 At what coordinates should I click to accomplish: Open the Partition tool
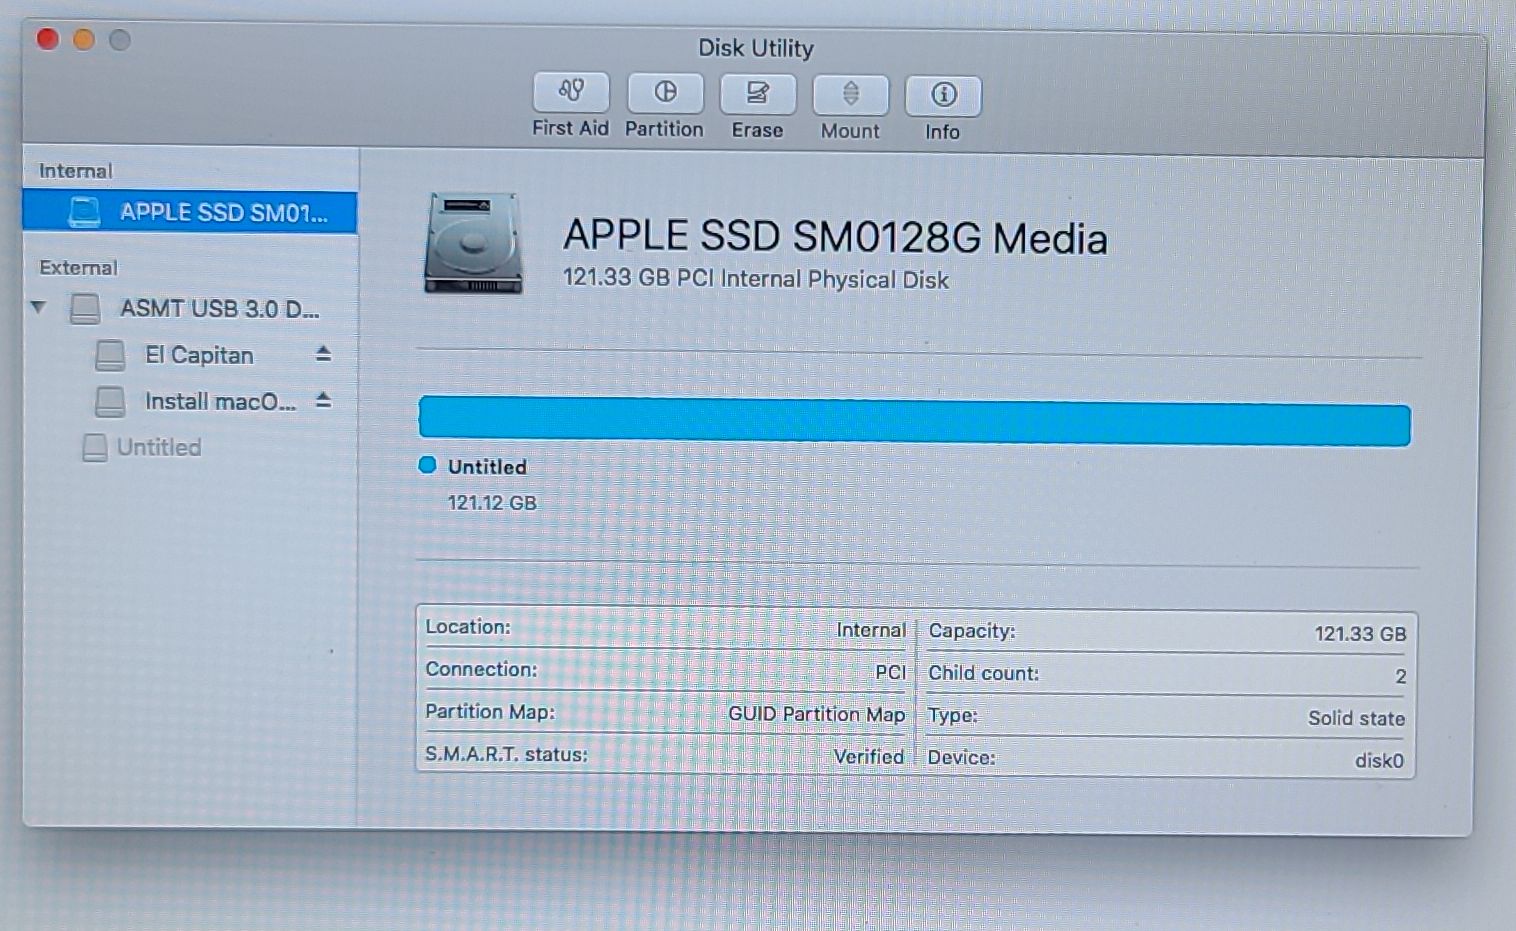(x=664, y=93)
